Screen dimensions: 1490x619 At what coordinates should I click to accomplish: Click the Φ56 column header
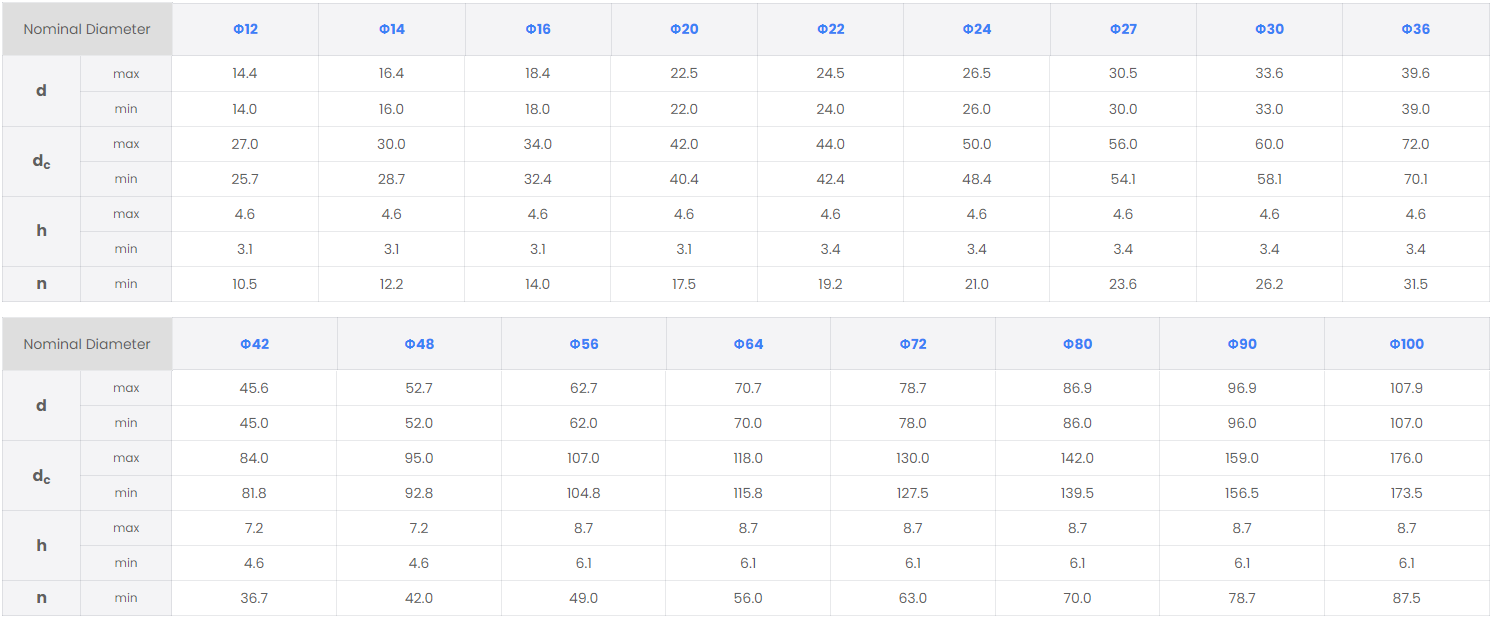click(x=584, y=344)
